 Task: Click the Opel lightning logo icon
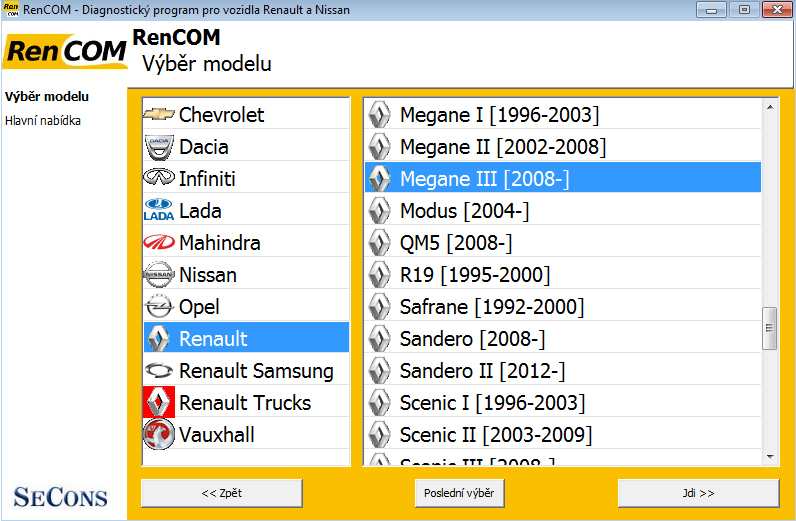(x=159, y=307)
